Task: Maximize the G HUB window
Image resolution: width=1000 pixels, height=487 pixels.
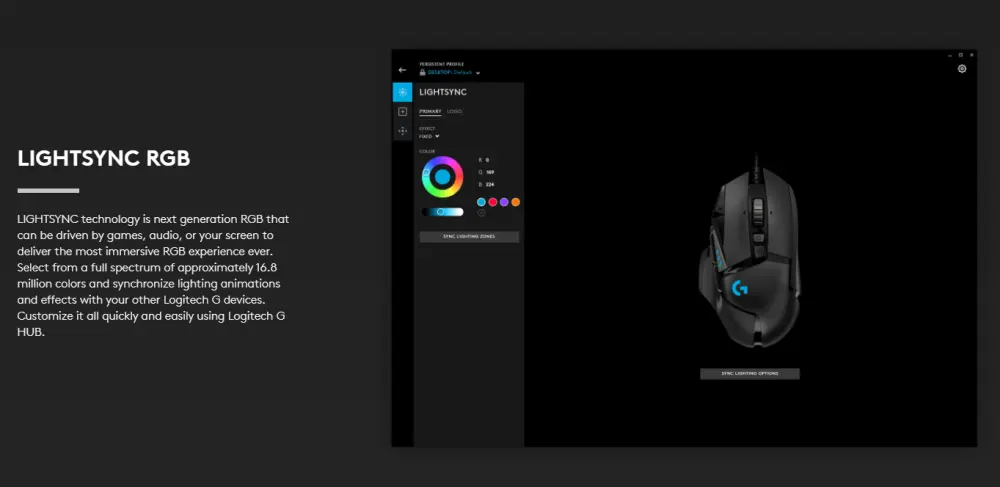Action: pos(960,55)
